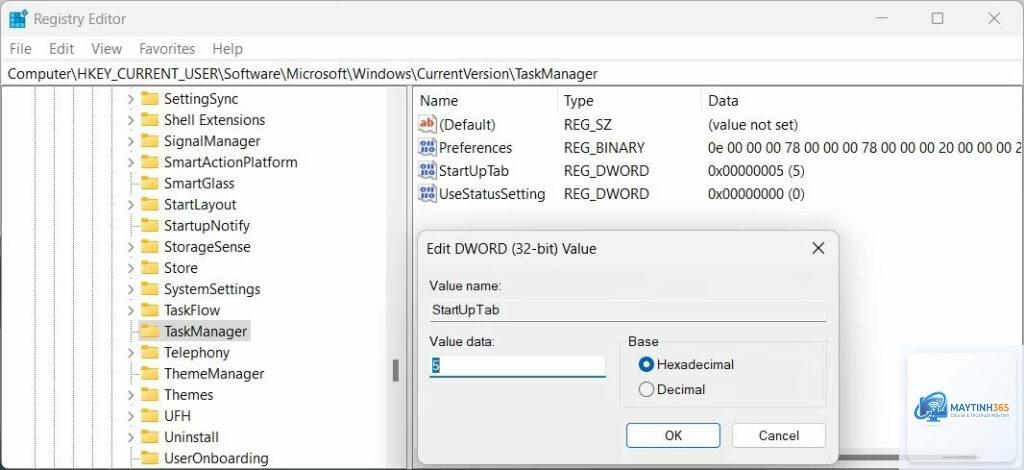Open the Edit menu

click(61, 49)
